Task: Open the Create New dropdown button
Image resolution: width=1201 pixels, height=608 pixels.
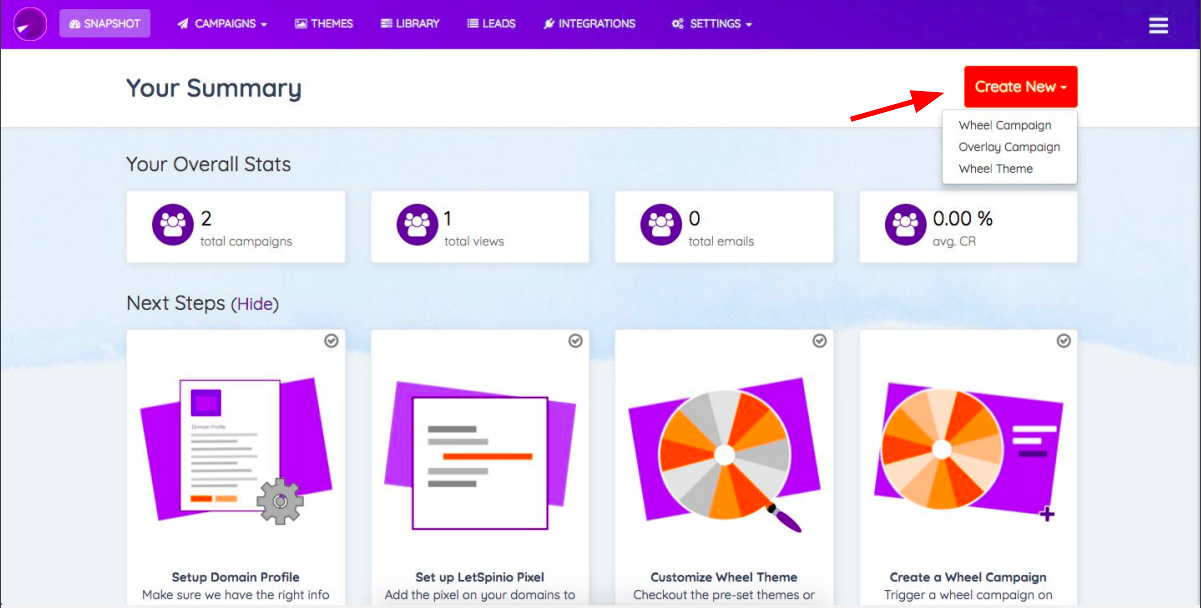Action: pyautogui.click(x=1021, y=87)
